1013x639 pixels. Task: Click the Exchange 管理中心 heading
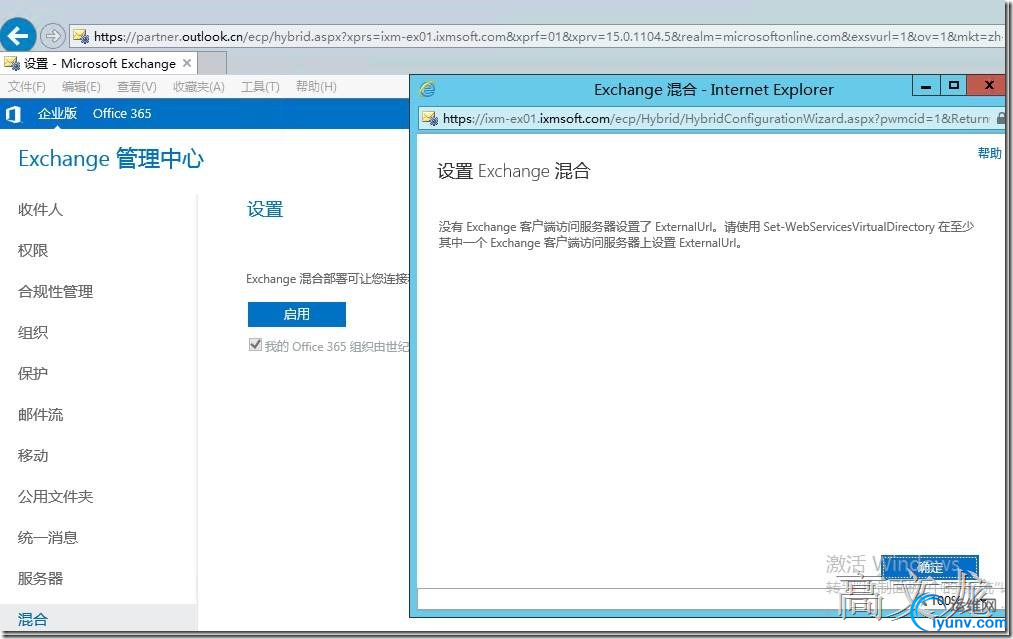point(111,158)
